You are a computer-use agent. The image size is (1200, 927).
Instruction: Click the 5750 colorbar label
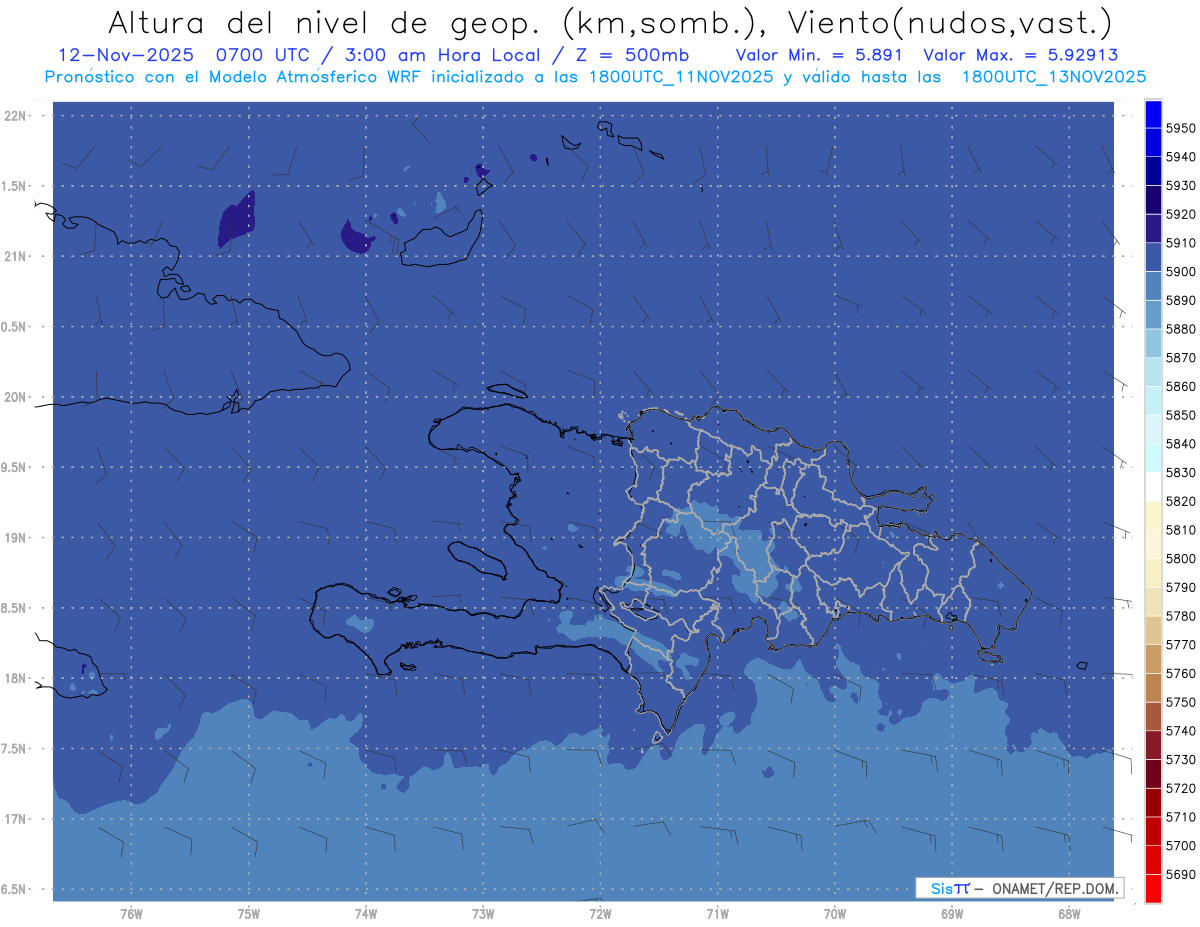(x=1180, y=702)
